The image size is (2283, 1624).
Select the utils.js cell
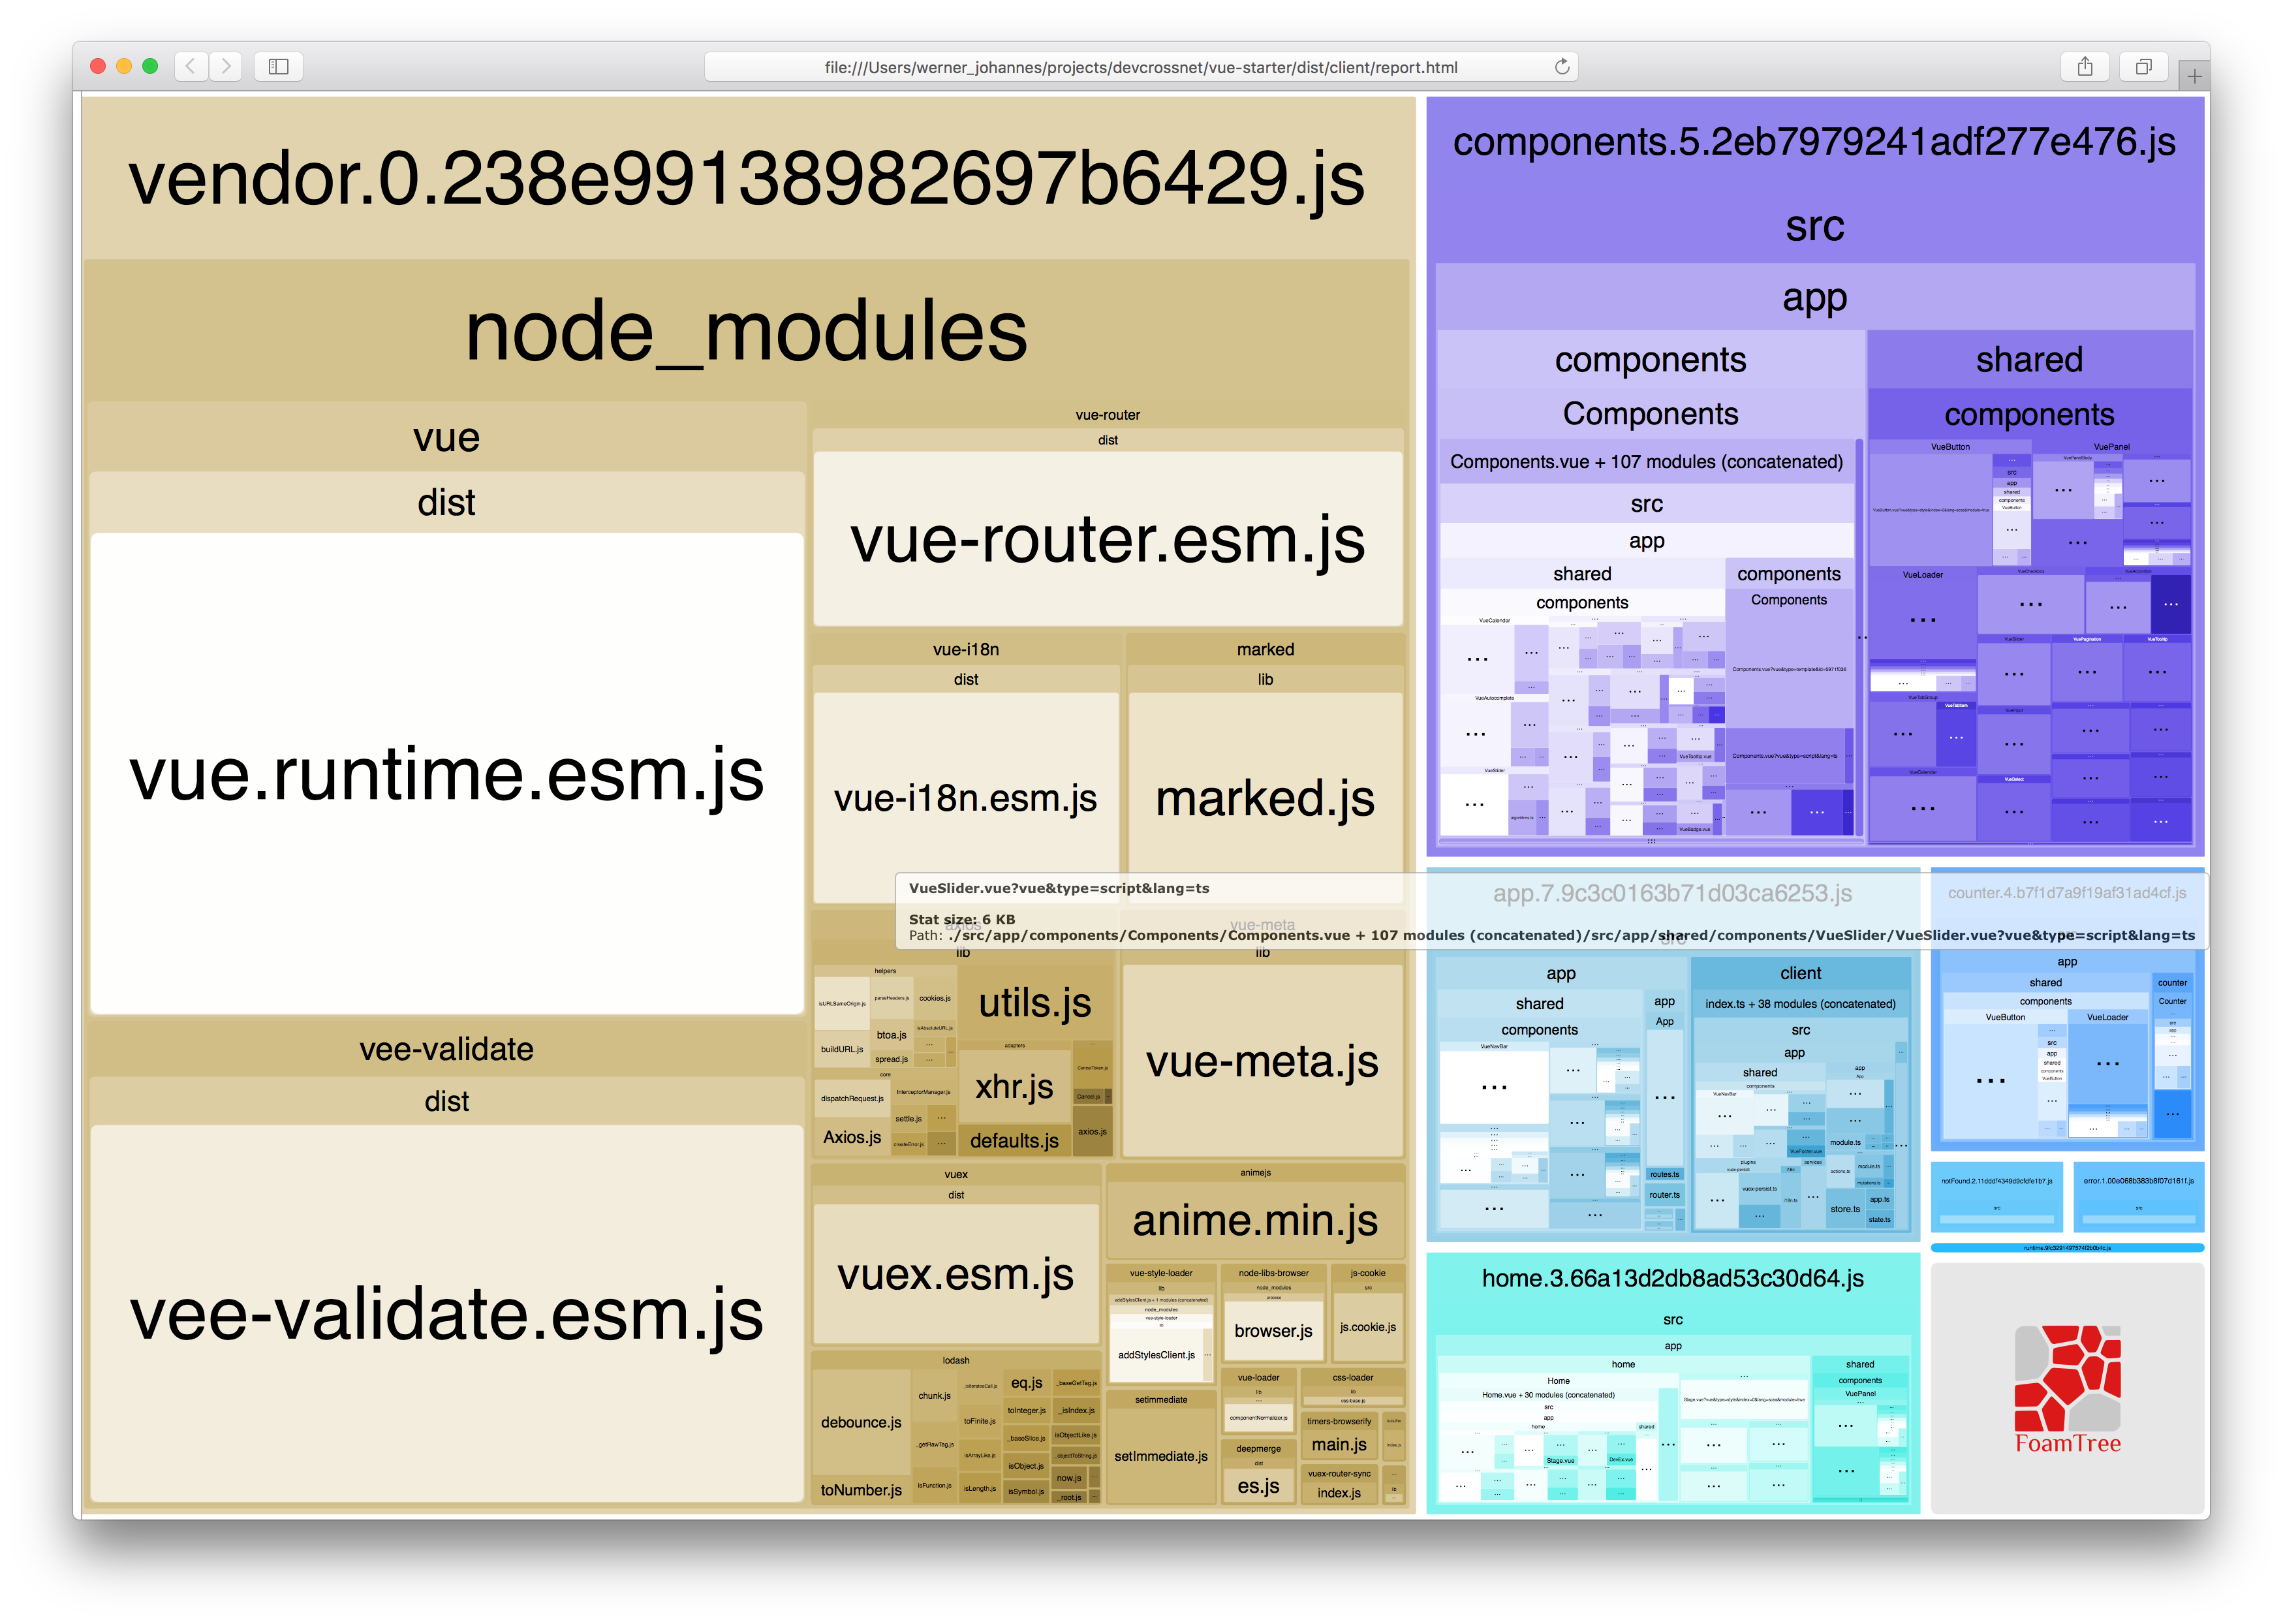[x=1035, y=1002]
